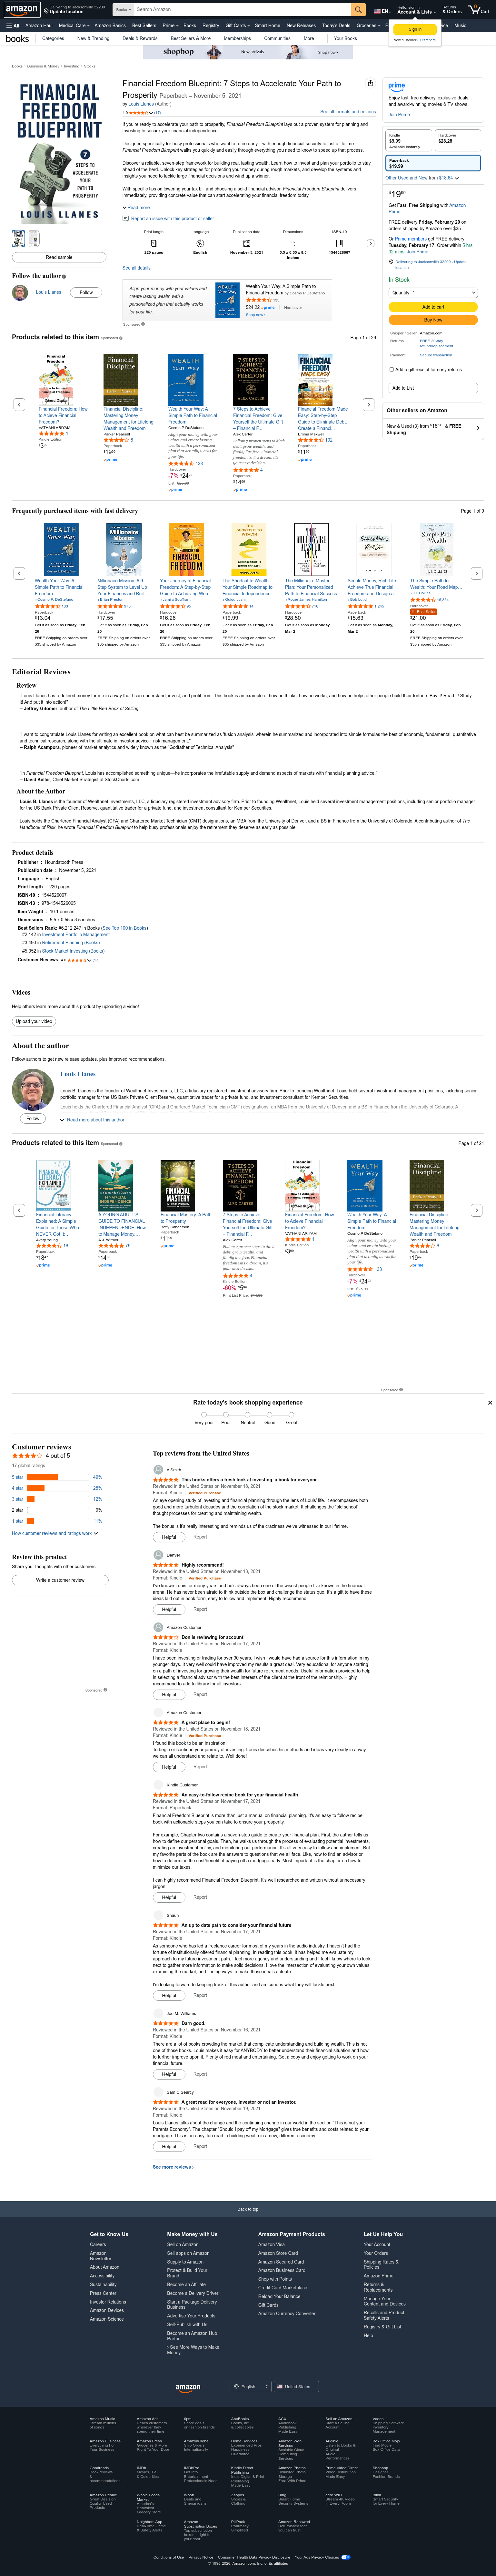496x2576 pixels.
Task: Open Best Sellers in top navigation
Action: tap(144, 25)
